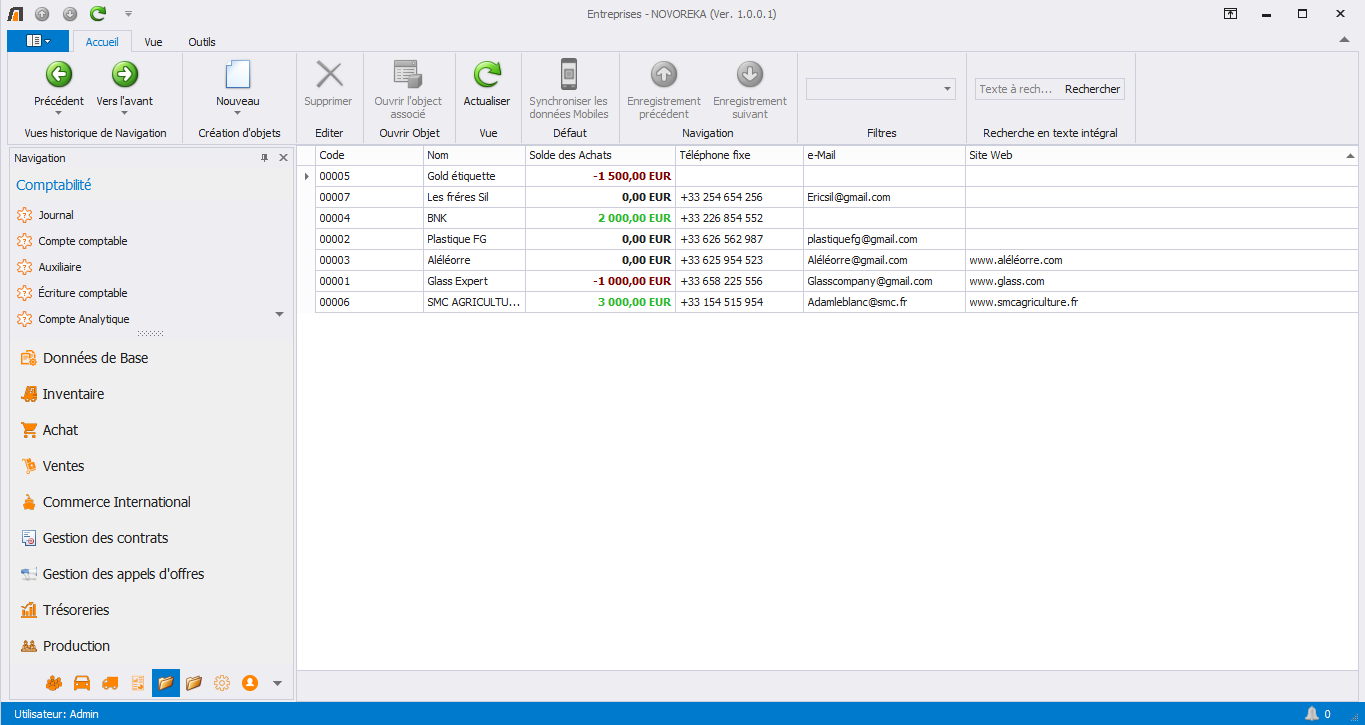The width and height of the screenshot is (1365, 725).
Task: Open the ribbon display options icon
Action: pos(1230,14)
